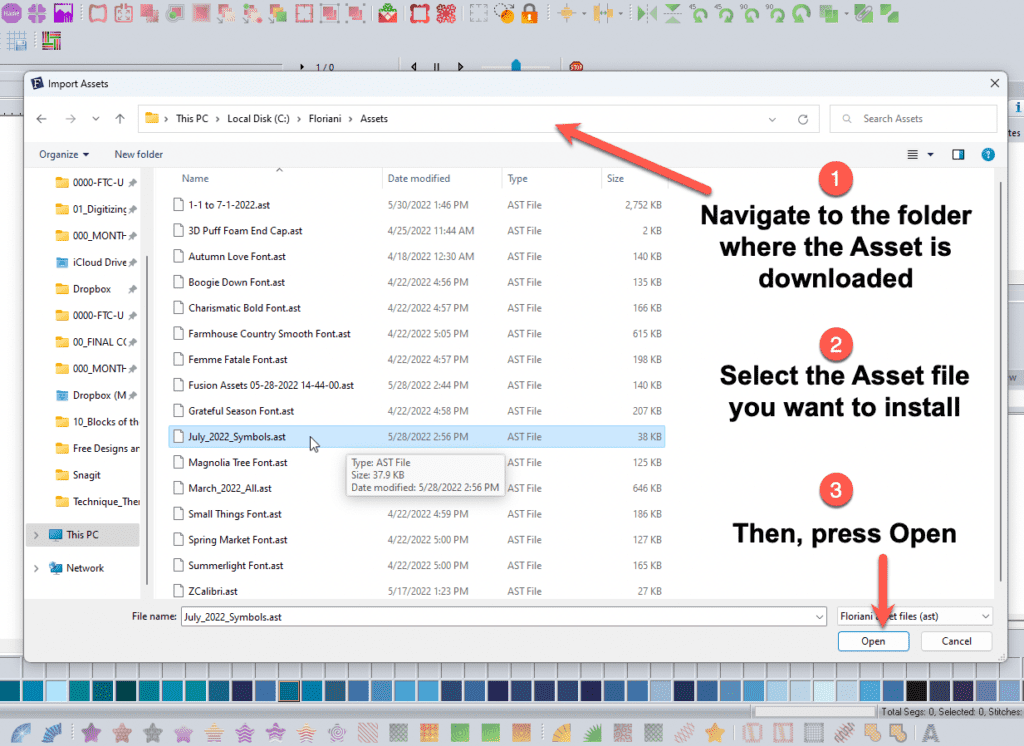This screenshot has height=746, width=1024.
Task: Select file July_2022_Symbols.ast
Action: coord(417,437)
